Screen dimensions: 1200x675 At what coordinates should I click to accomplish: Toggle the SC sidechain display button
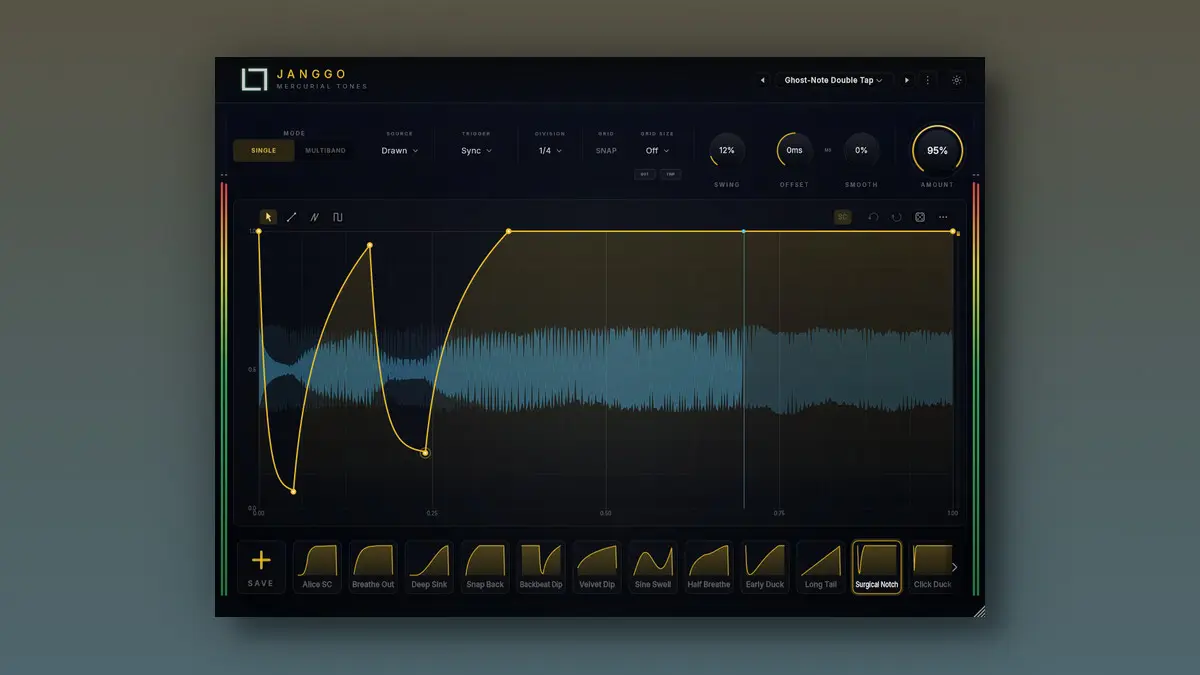coord(843,217)
